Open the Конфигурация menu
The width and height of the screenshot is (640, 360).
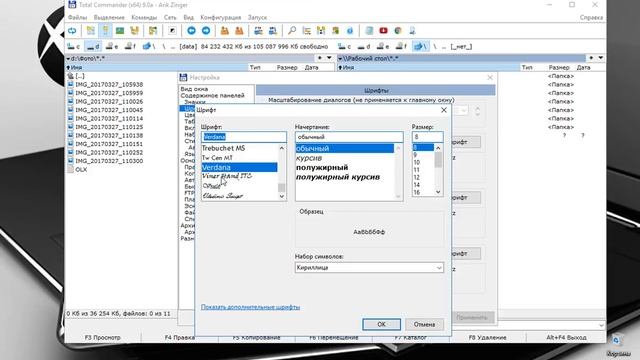coord(220,18)
